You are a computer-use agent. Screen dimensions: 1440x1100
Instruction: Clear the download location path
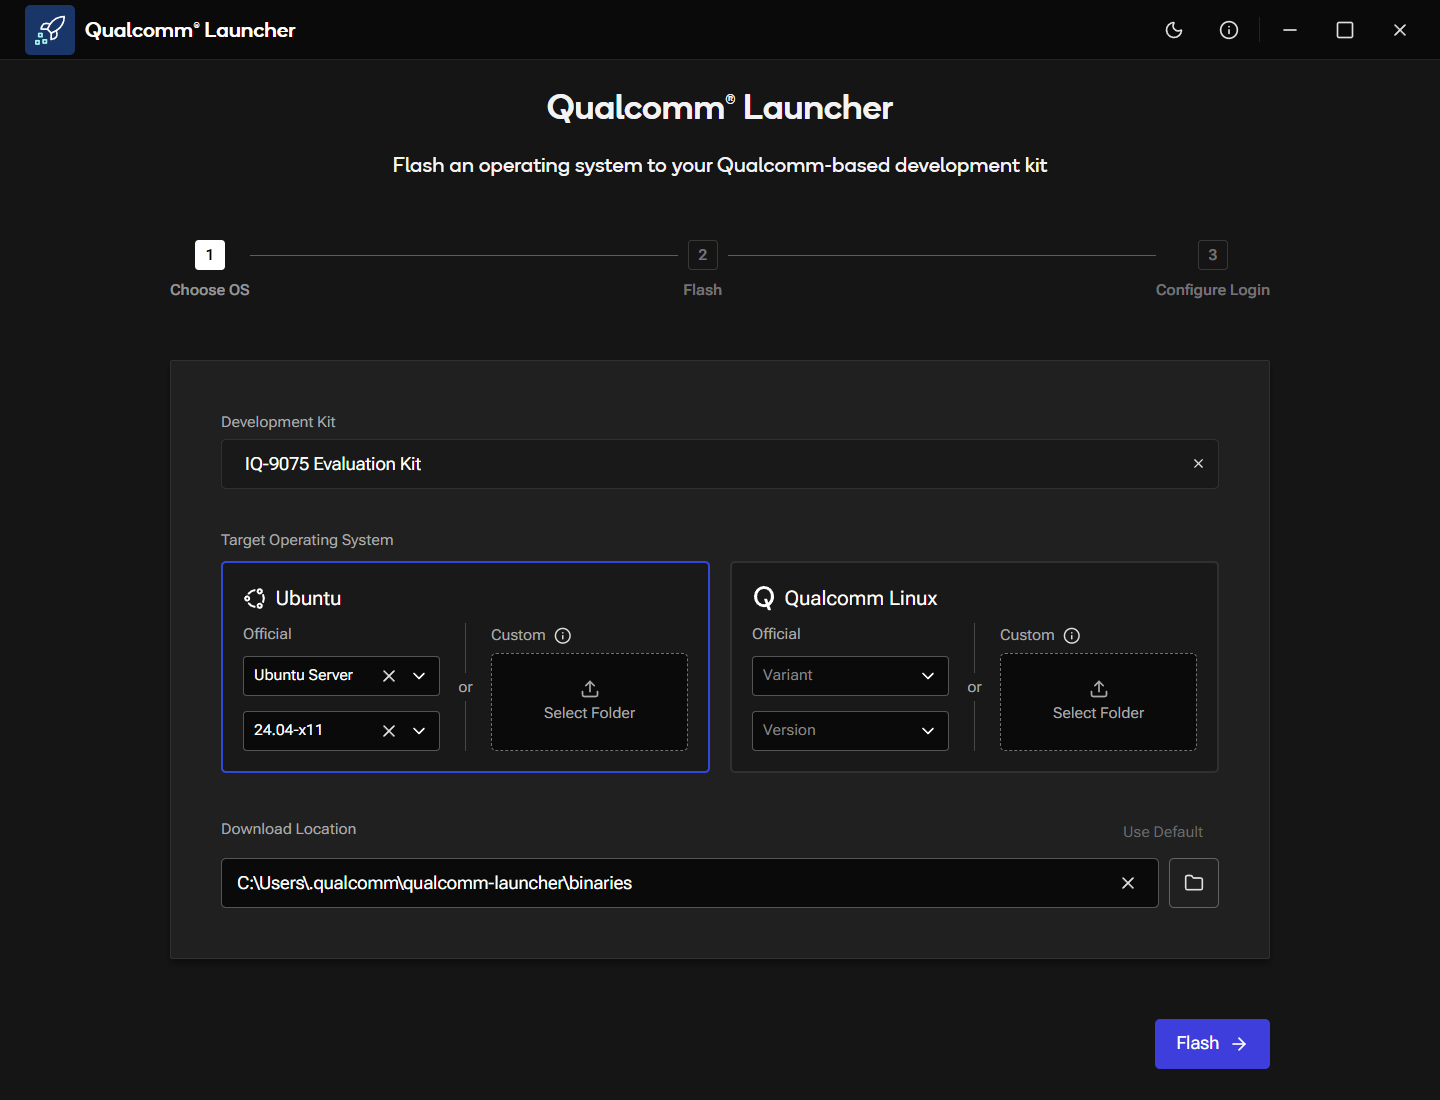(x=1128, y=883)
